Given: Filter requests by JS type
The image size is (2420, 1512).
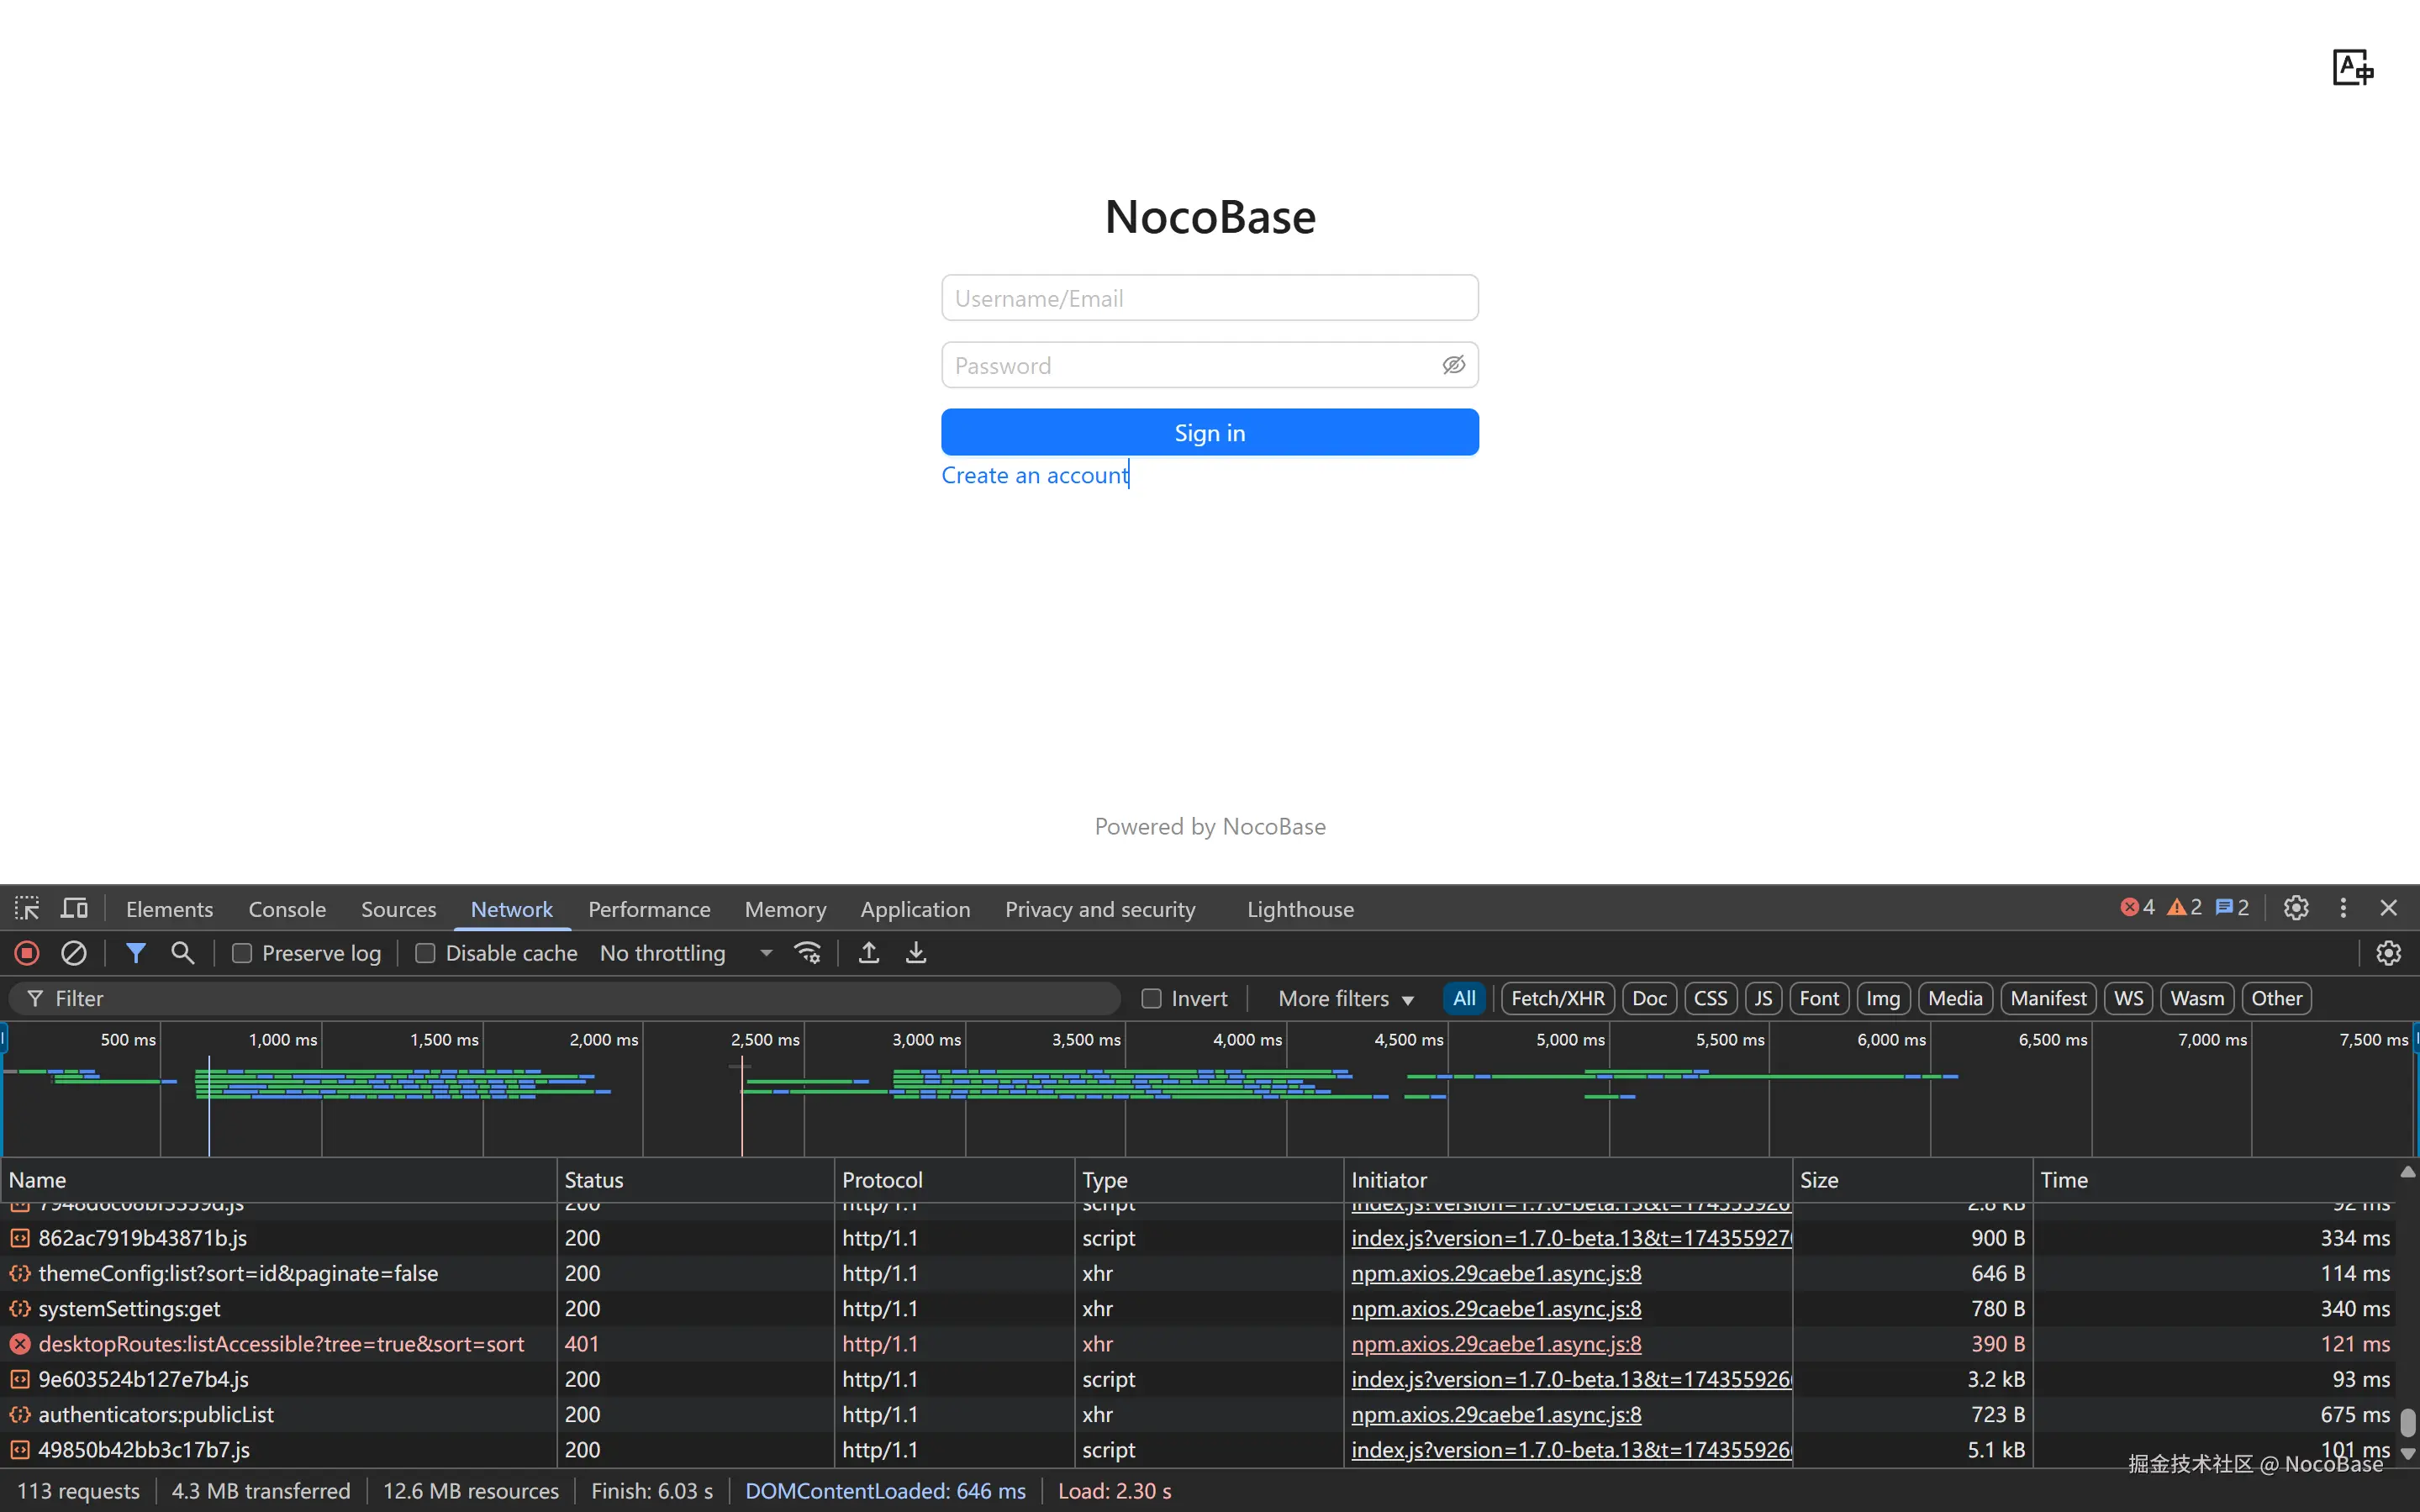Looking at the screenshot, I should pyautogui.click(x=1763, y=998).
